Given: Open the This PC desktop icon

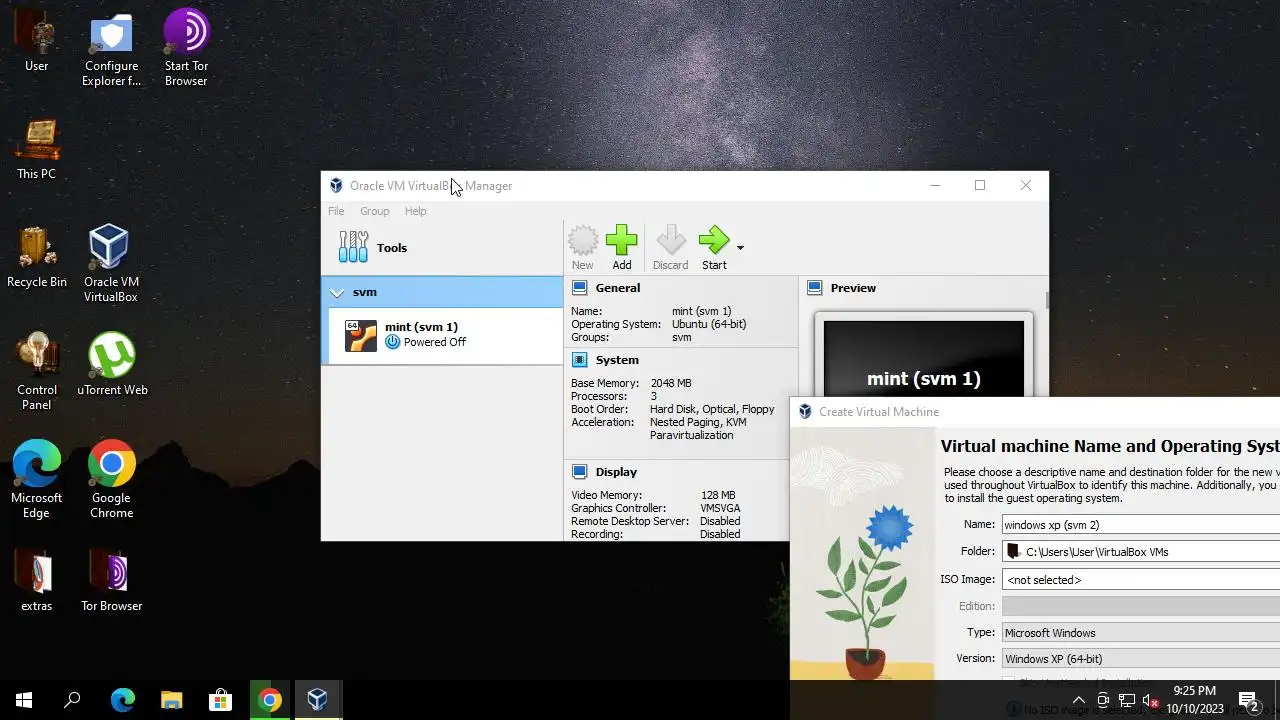Looking at the screenshot, I should point(37,149).
